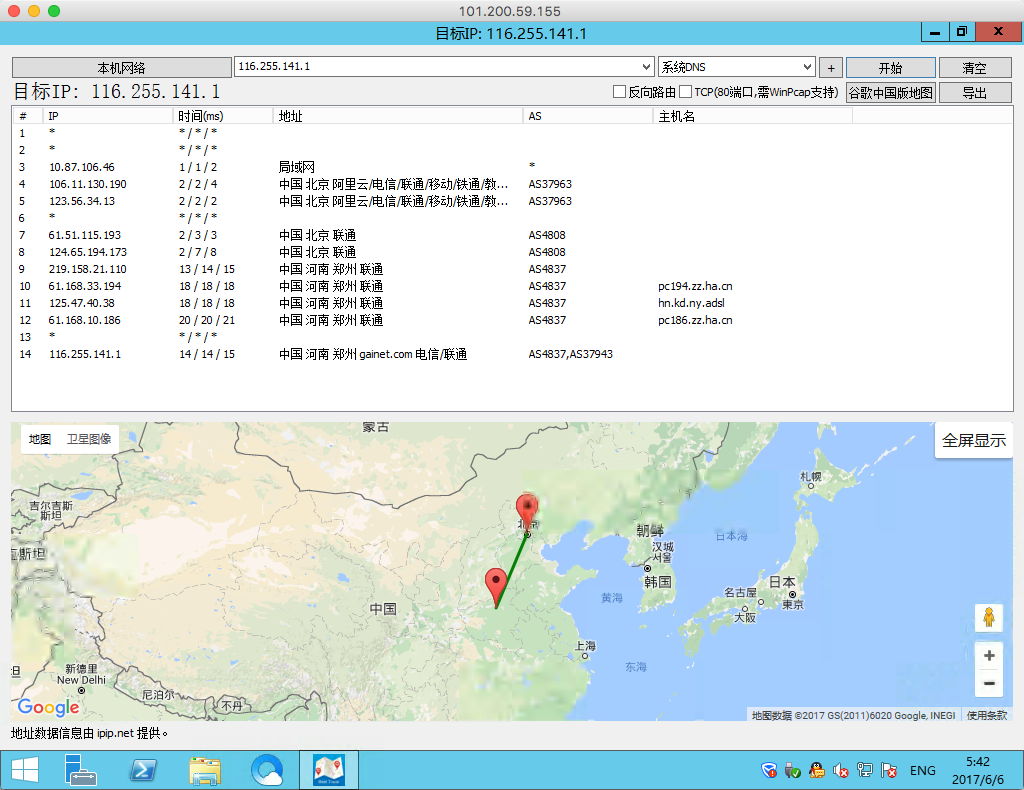Screen dimensions: 1024x790
Task: Click the QQ penguin tray icon
Action: (816, 770)
